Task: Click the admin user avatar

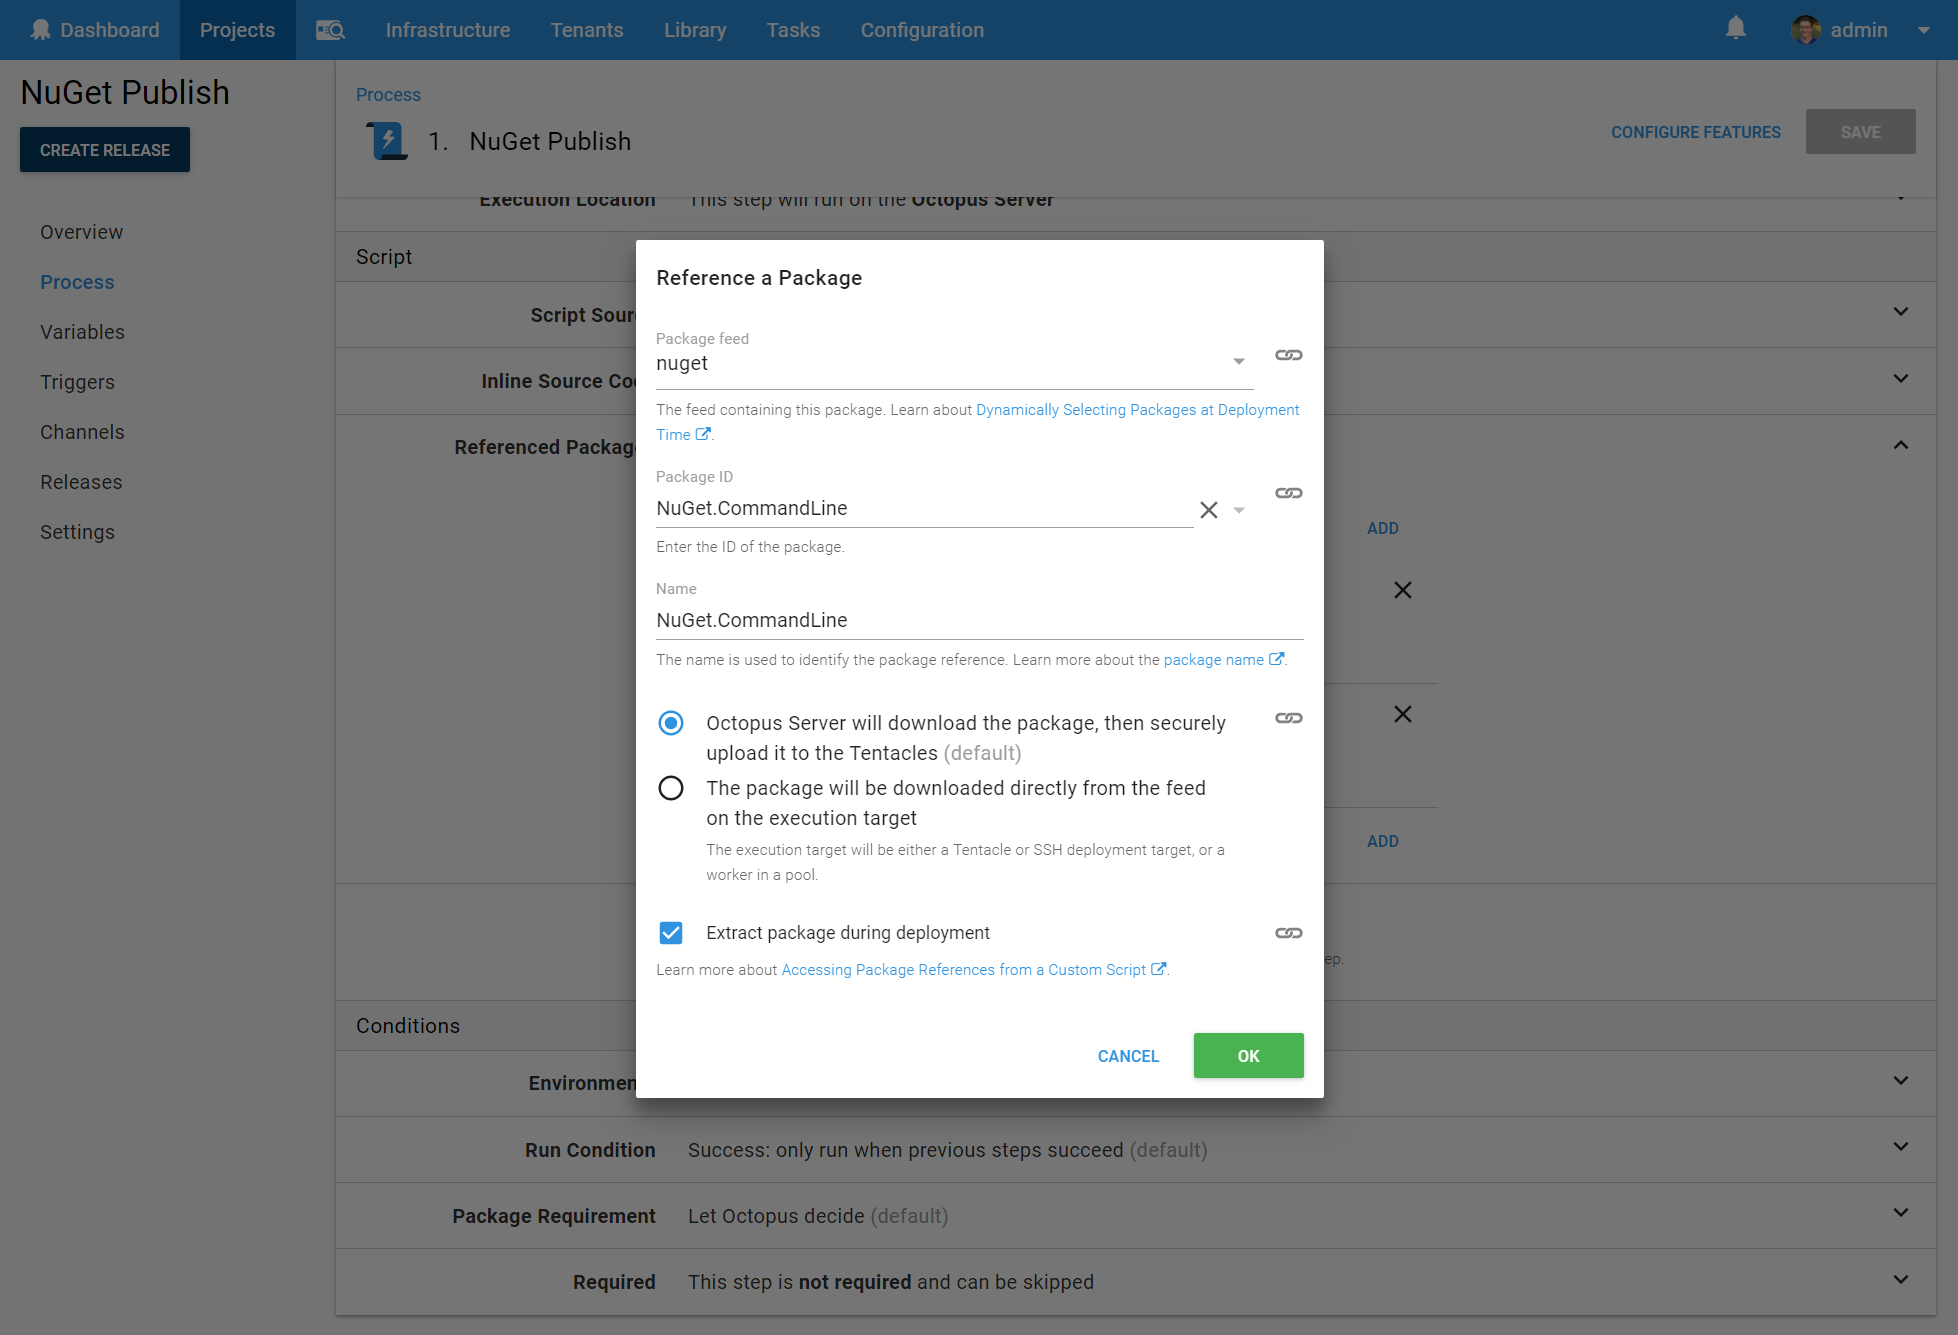Action: 1805,30
